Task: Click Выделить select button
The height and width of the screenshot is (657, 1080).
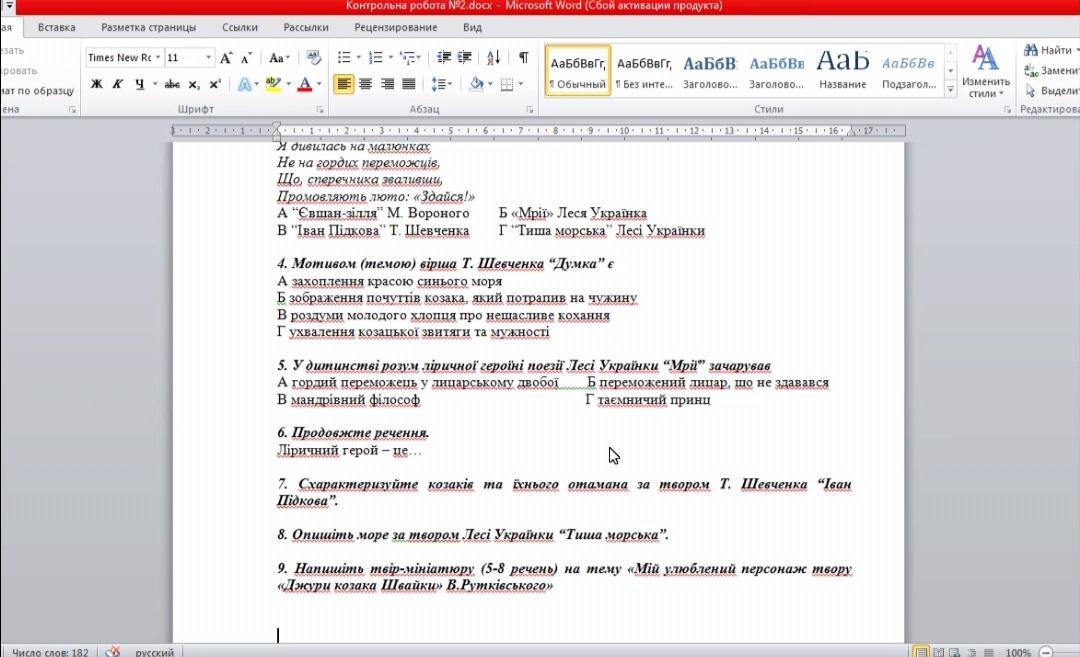Action: click(1052, 90)
